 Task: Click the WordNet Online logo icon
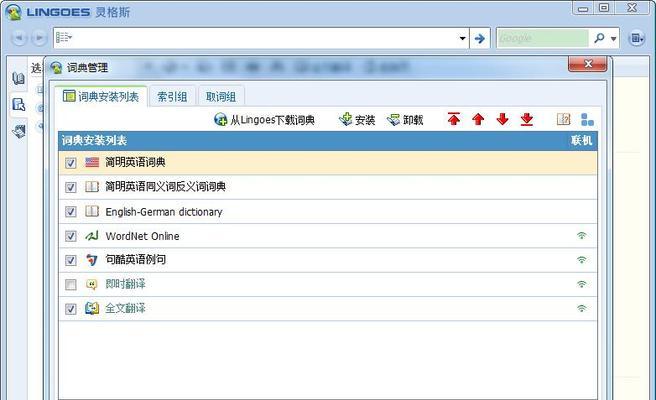click(92, 236)
